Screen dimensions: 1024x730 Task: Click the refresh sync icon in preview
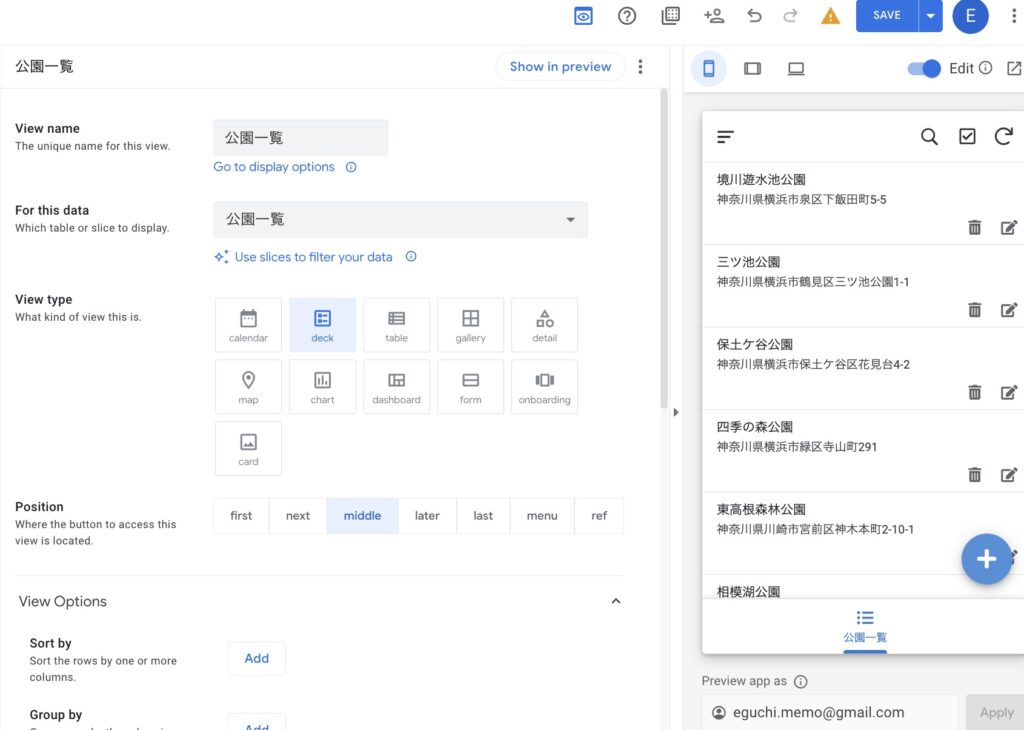(x=1003, y=137)
